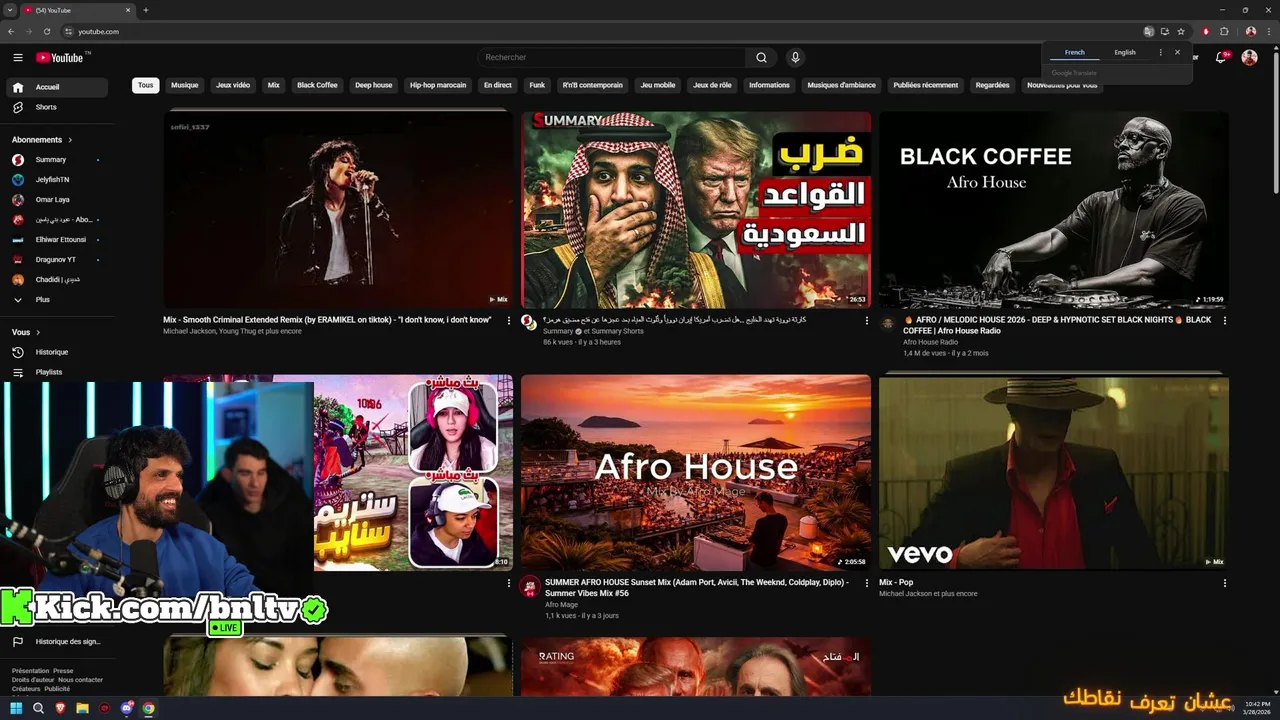The image size is (1280, 720).
Task: Open the Elhiwar Ettounsi subscription
Action: [x=57, y=240]
